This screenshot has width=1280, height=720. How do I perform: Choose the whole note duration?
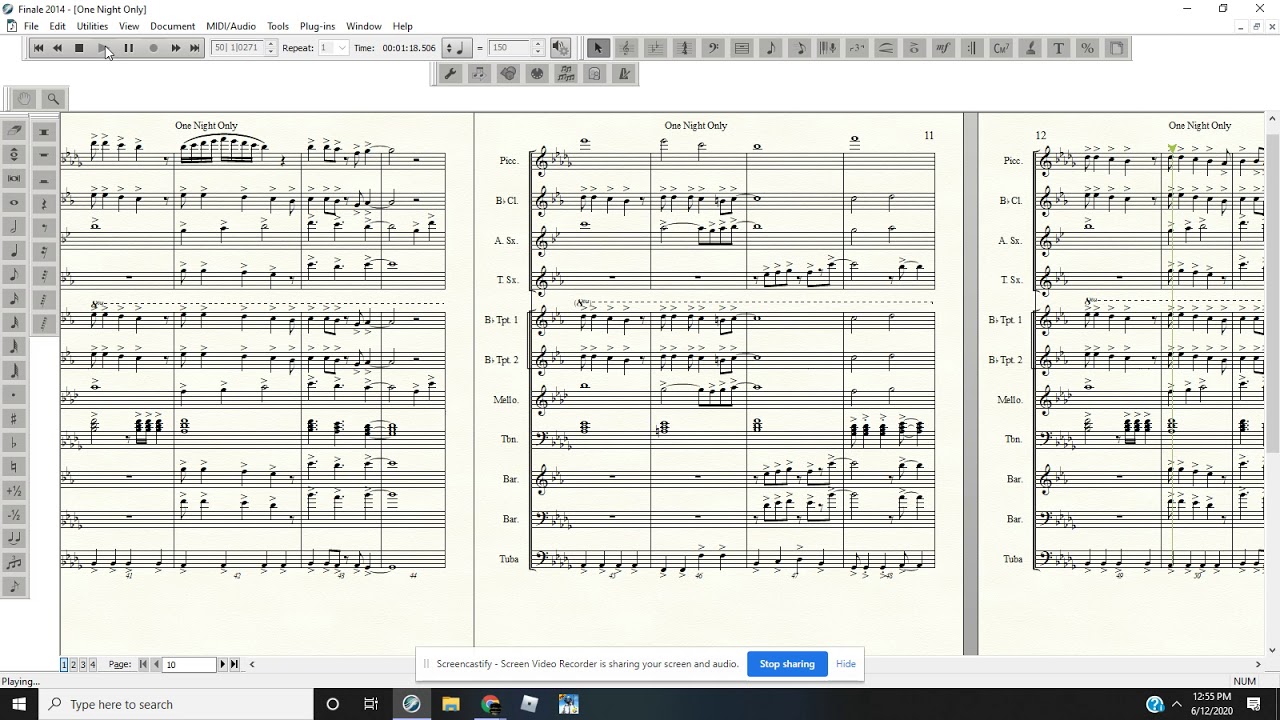tap(14, 203)
